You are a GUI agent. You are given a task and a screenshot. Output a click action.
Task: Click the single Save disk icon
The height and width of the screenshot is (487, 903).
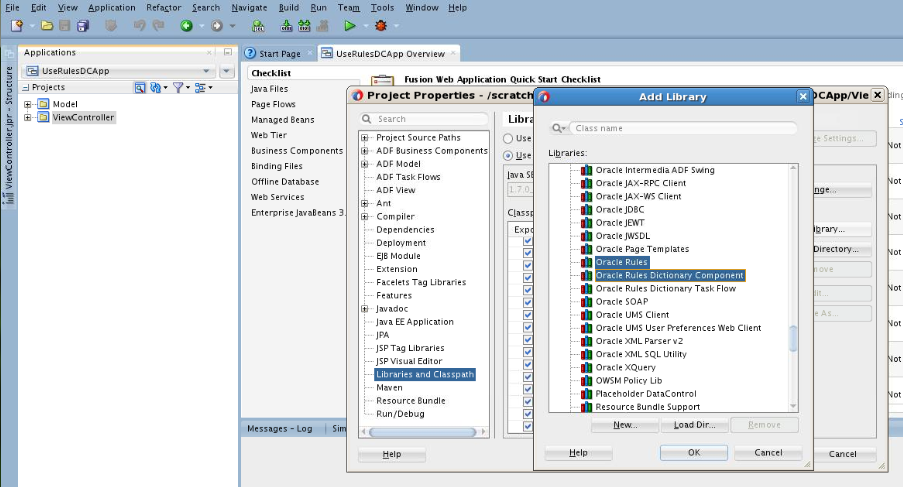tap(64, 25)
